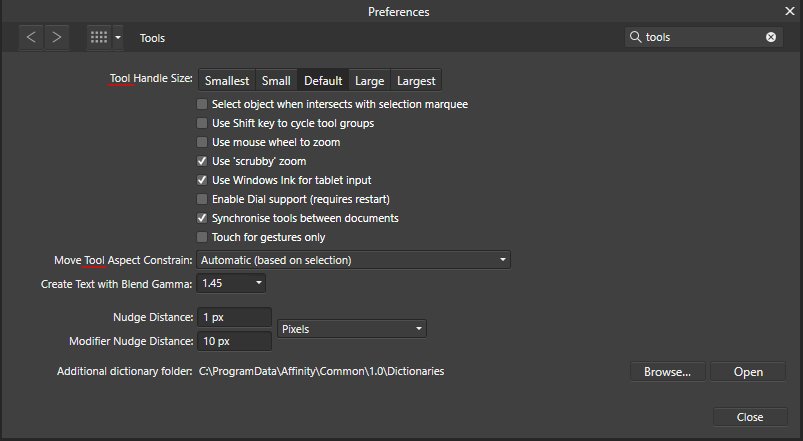Open the additional dictionary folder
Screen dimensions: 803x441
click(748, 372)
